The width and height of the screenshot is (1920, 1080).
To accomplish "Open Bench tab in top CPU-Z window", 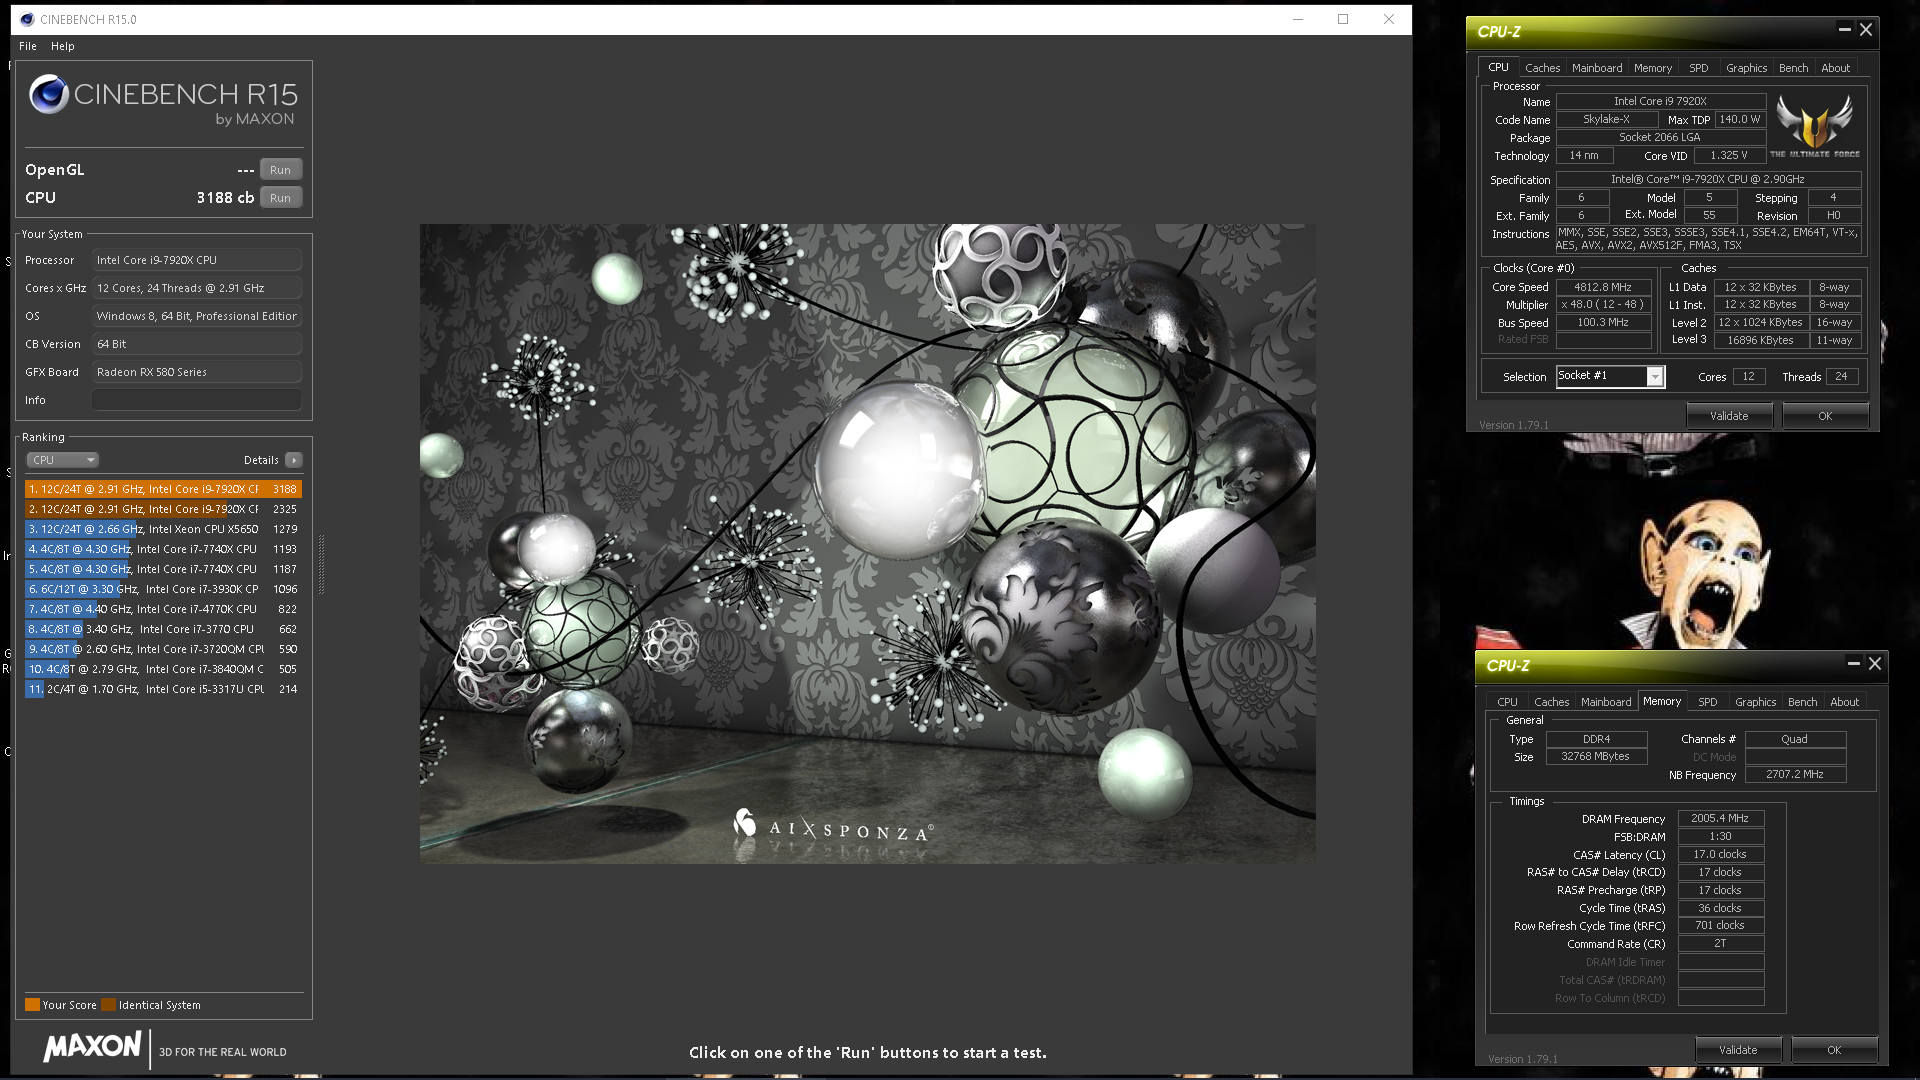I will [1793, 68].
